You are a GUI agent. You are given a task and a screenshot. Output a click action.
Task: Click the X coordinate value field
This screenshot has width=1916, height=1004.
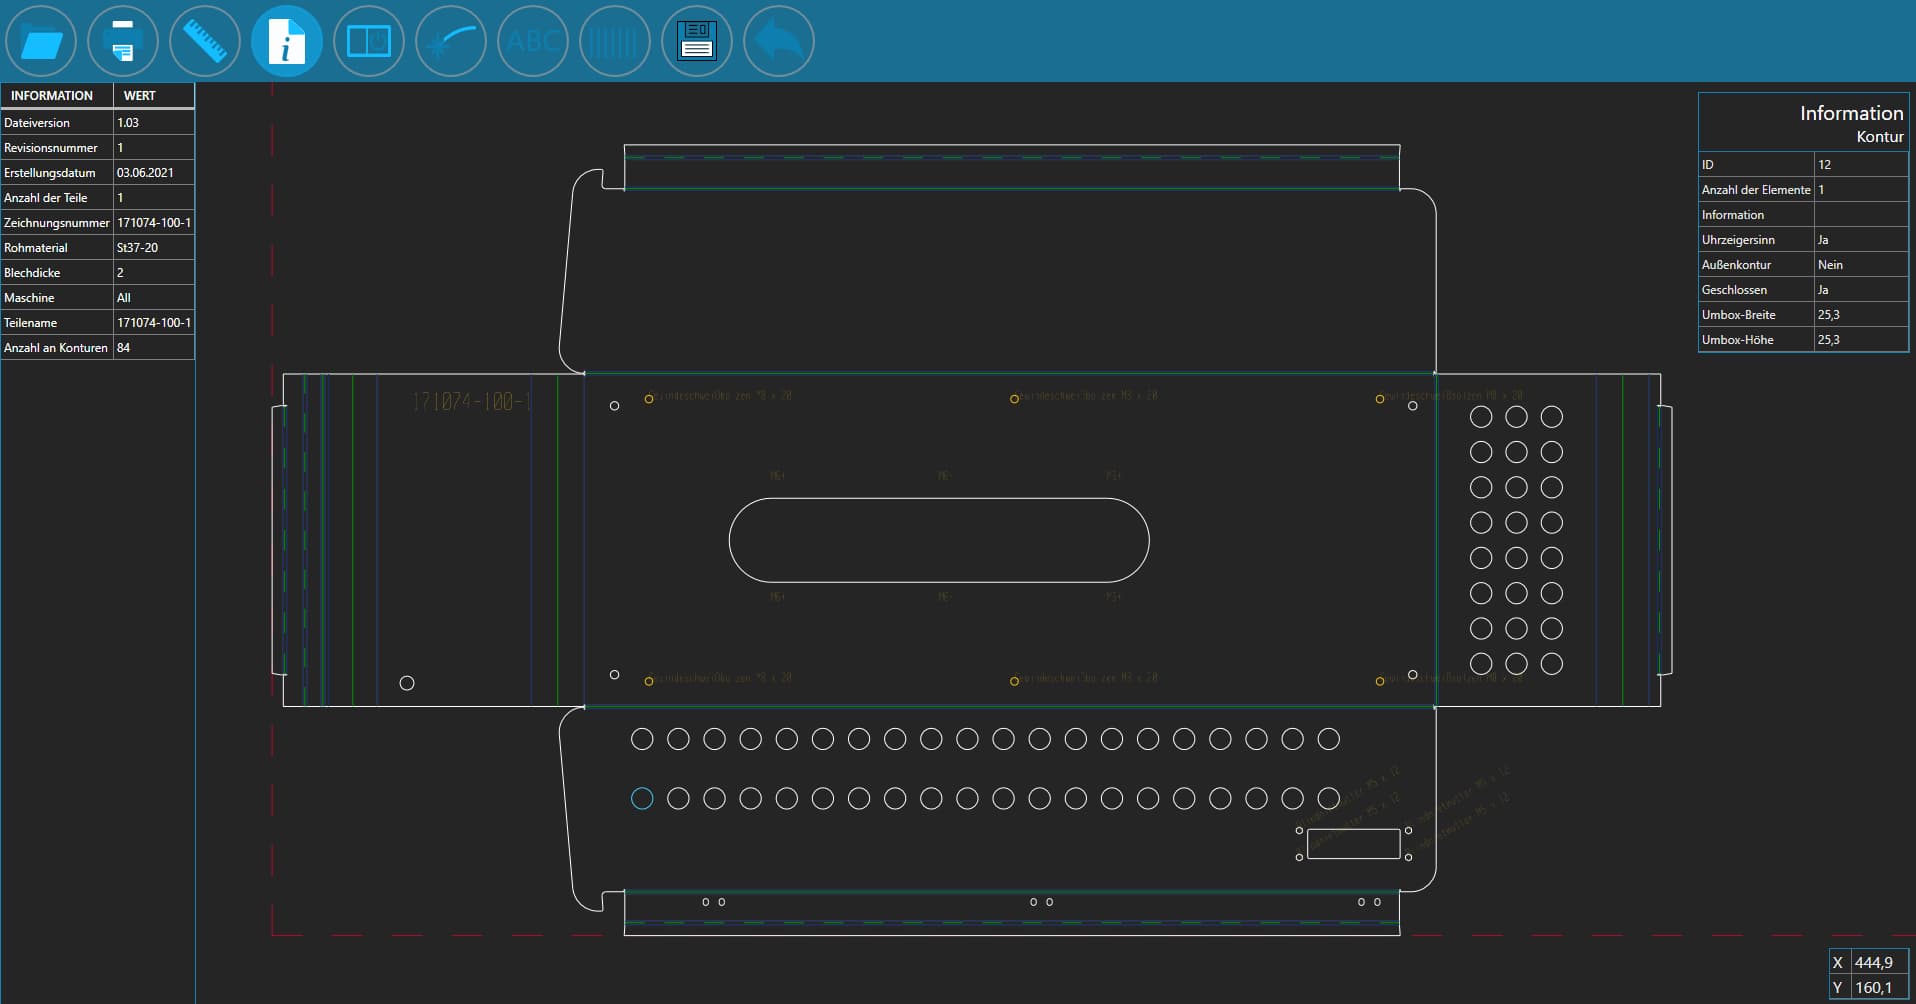pos(1873,962)
